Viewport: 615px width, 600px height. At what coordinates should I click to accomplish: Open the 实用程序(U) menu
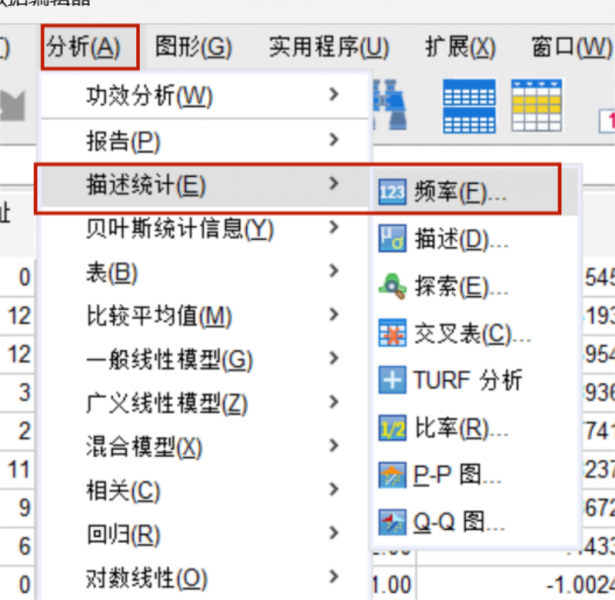[329, 47]
